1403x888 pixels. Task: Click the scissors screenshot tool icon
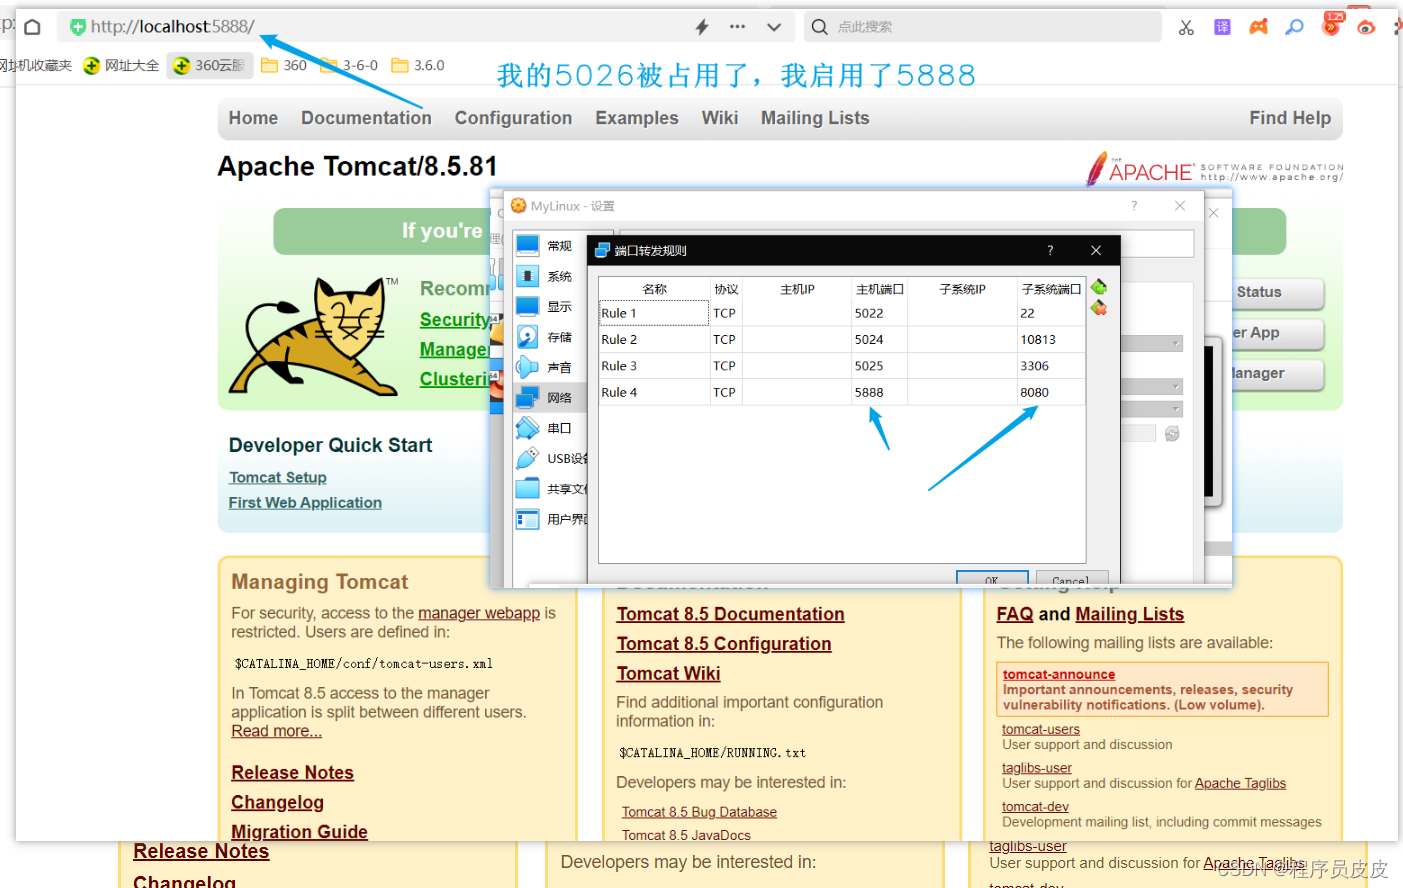click(1186, 27)
